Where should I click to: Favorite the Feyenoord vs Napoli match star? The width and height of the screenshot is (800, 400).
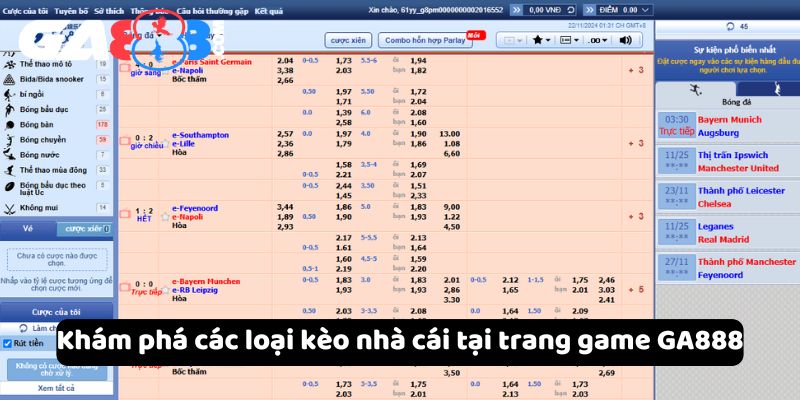click(165, 217)
